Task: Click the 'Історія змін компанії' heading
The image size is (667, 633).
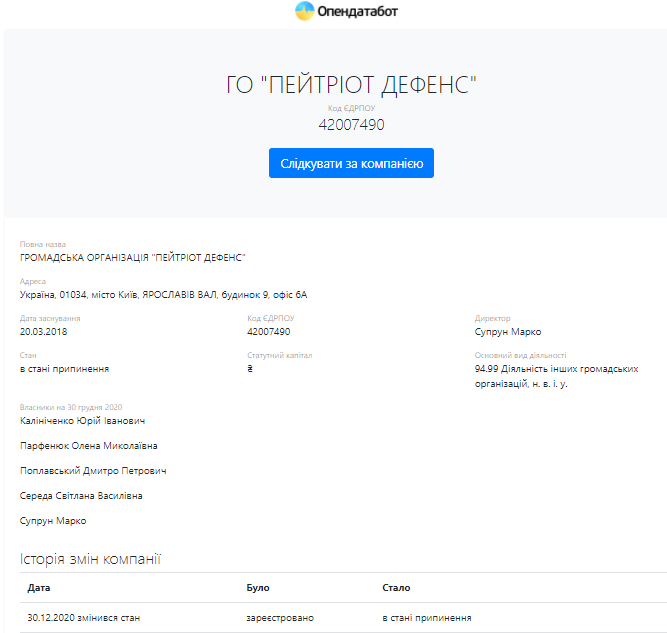Action: 91,558
